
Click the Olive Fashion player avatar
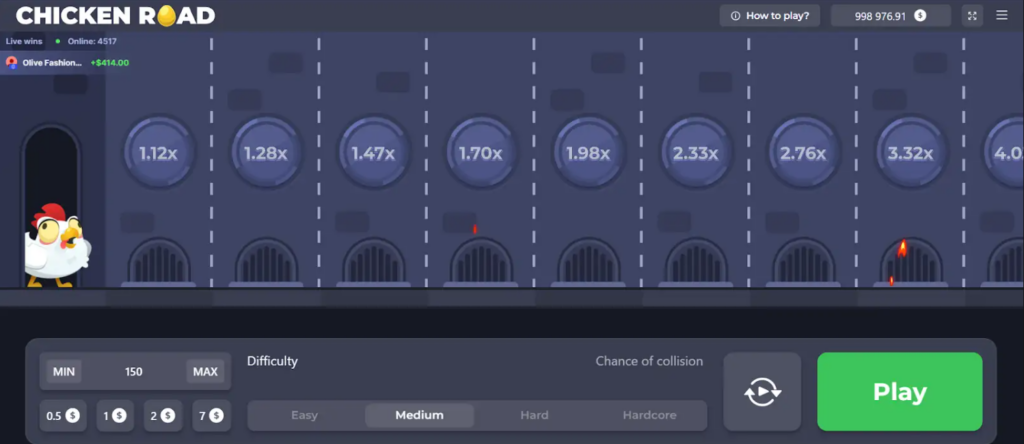click(x=12, y=63)
